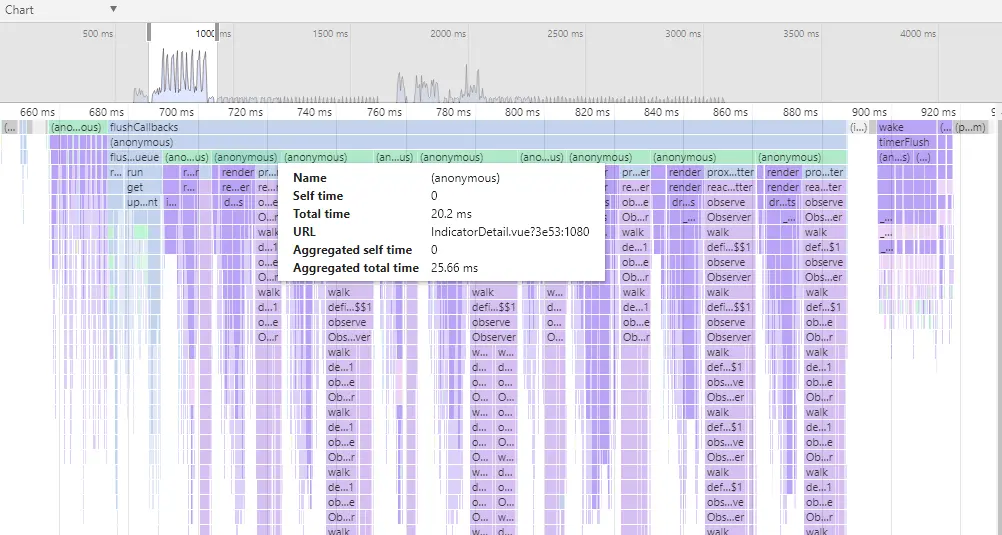The height and width of the screenshot is (535, 1002).
Task: Select the (i...) bar right after flushCallbacks
Action: (x=859, y=127)
